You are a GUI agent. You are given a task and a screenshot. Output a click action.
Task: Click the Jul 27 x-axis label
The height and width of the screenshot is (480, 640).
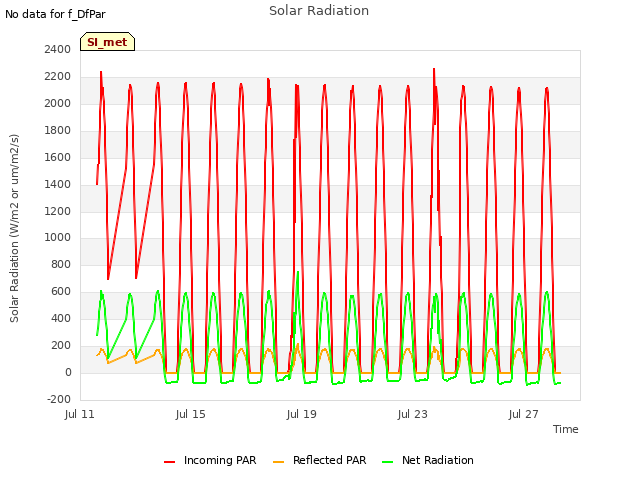click(524, 414)
